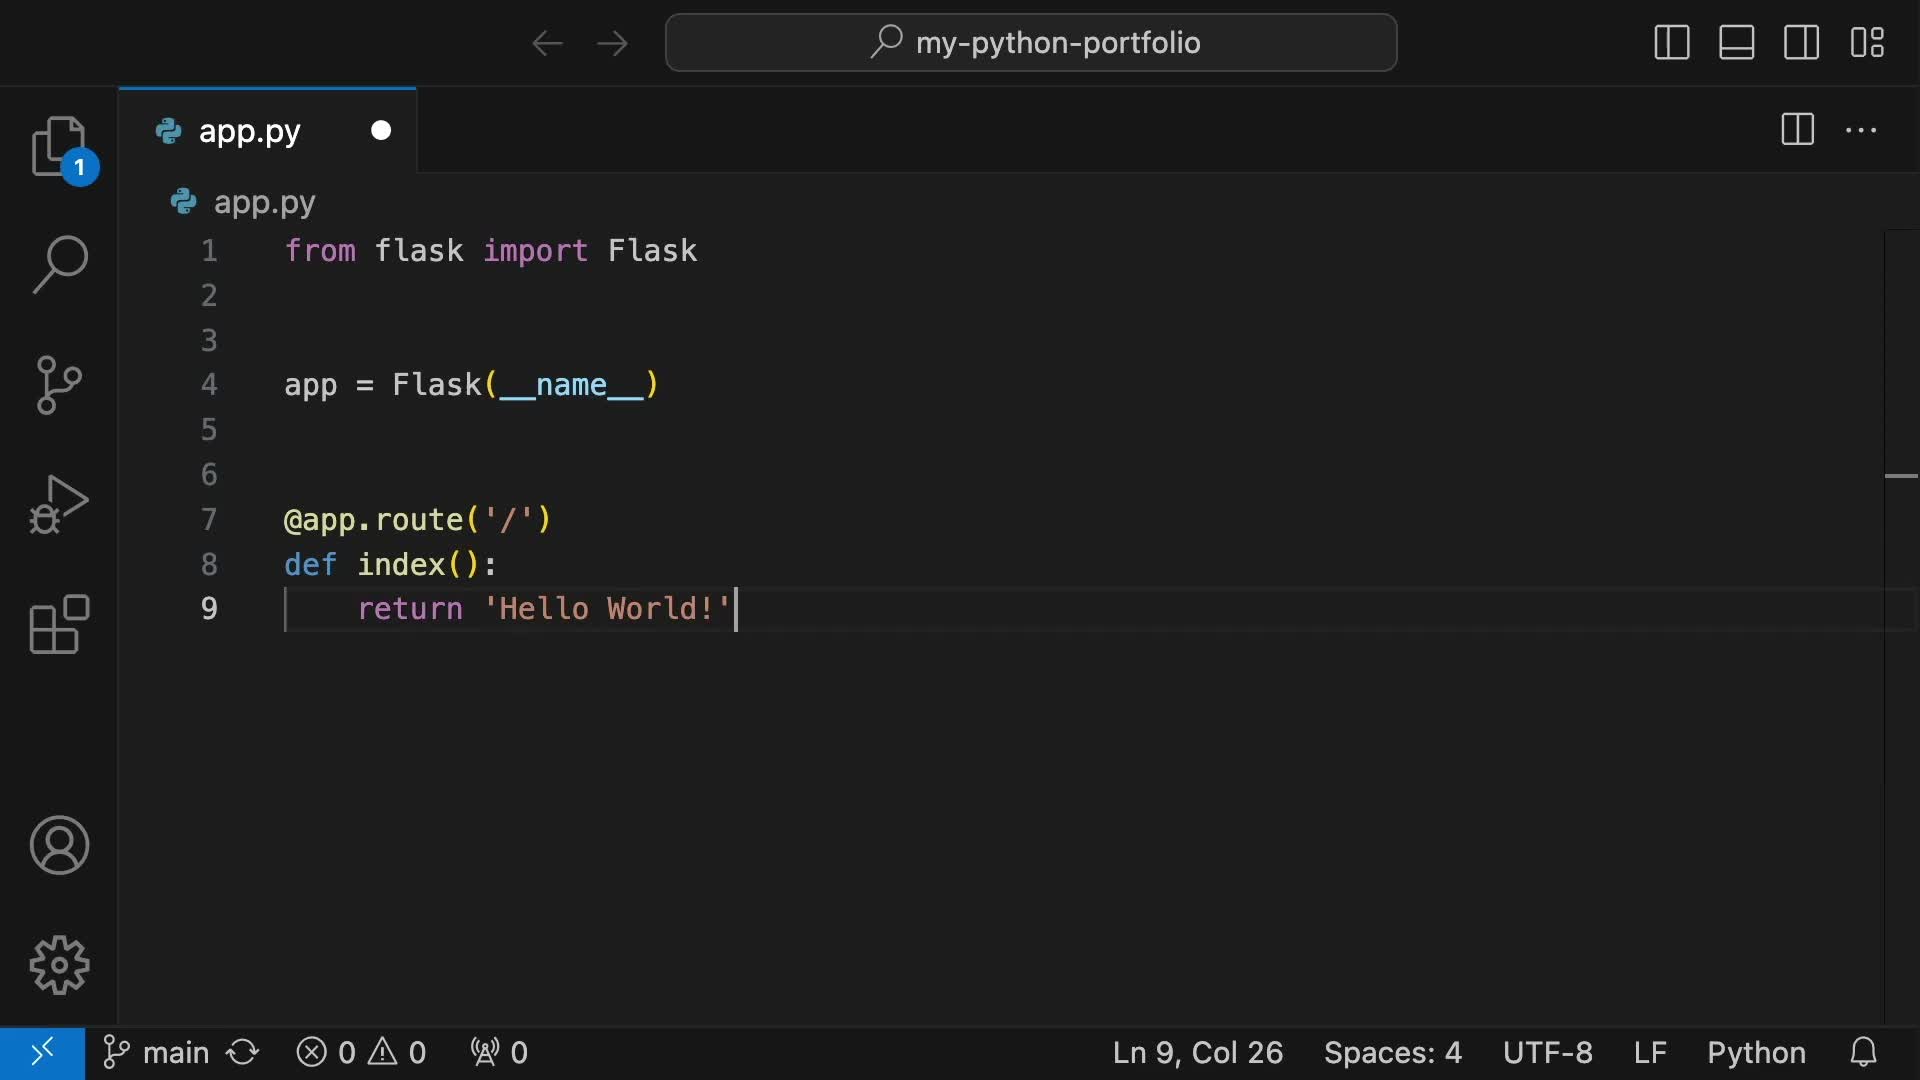Toggle the secondary side bar
The image size is (1920, 1080).
pos(1802,43)
